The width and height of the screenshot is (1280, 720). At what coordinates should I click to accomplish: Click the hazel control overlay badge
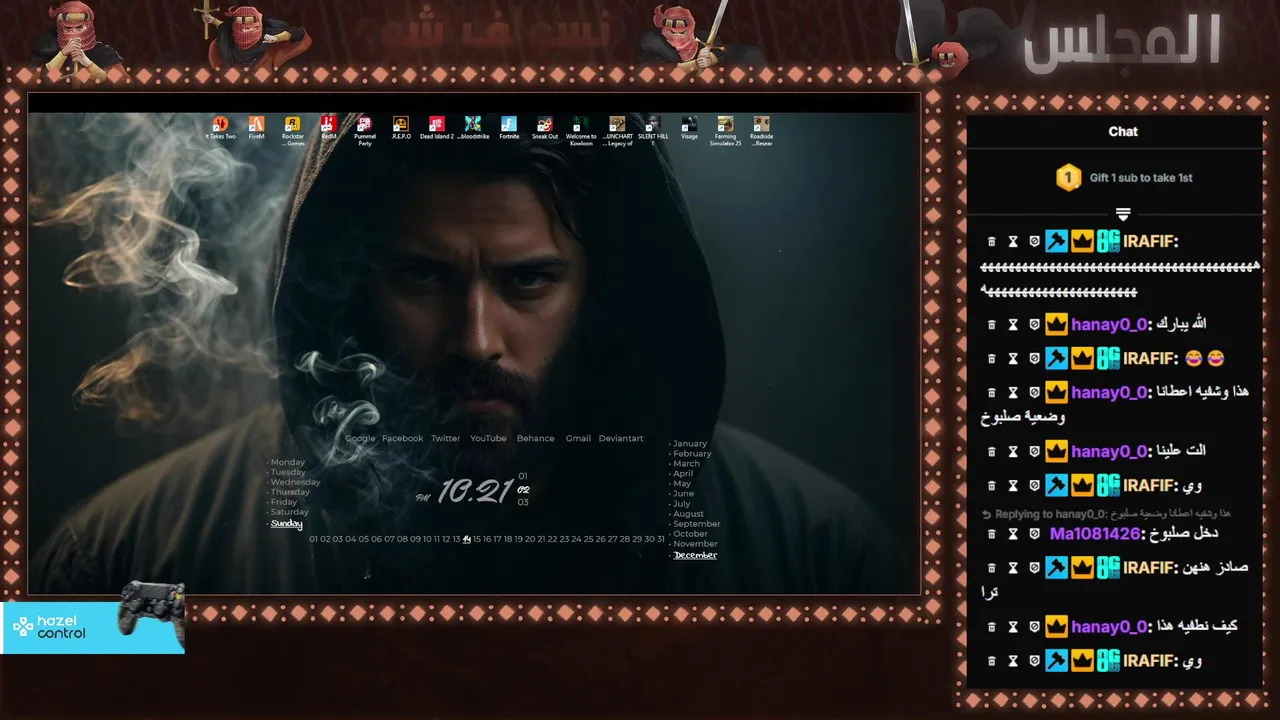(93, 627)
